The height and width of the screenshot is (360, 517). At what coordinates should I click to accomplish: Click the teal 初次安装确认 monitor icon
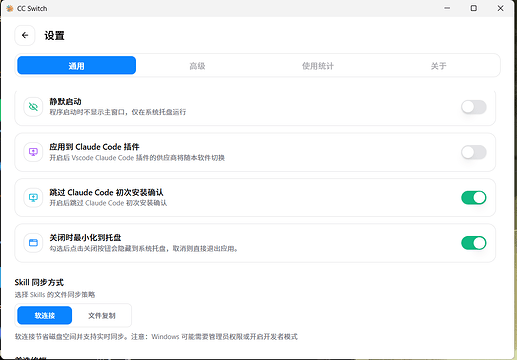[33, 197]
